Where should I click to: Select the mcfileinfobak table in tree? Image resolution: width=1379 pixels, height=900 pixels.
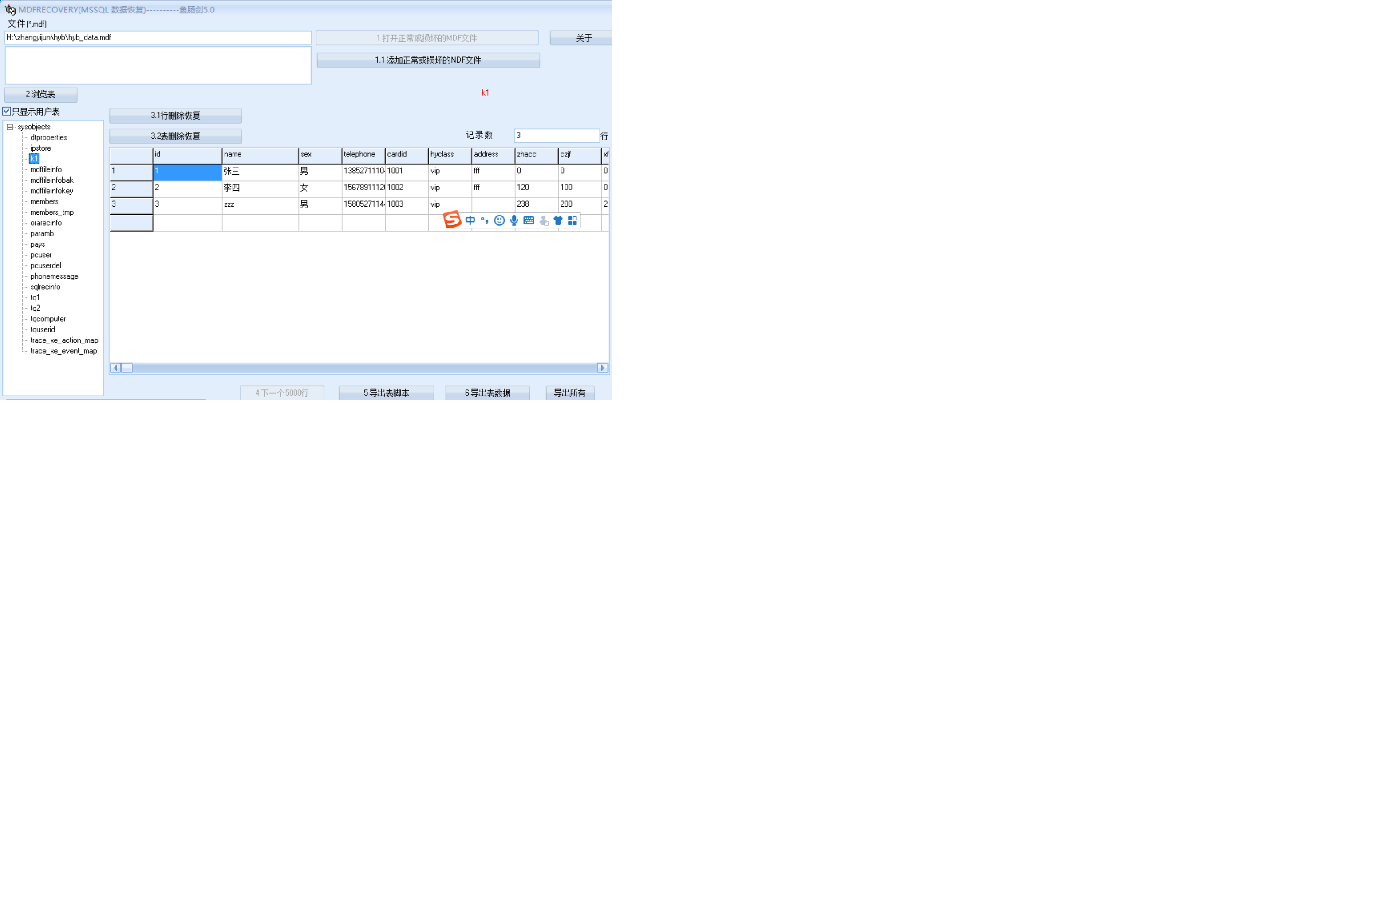coord(52,180)
